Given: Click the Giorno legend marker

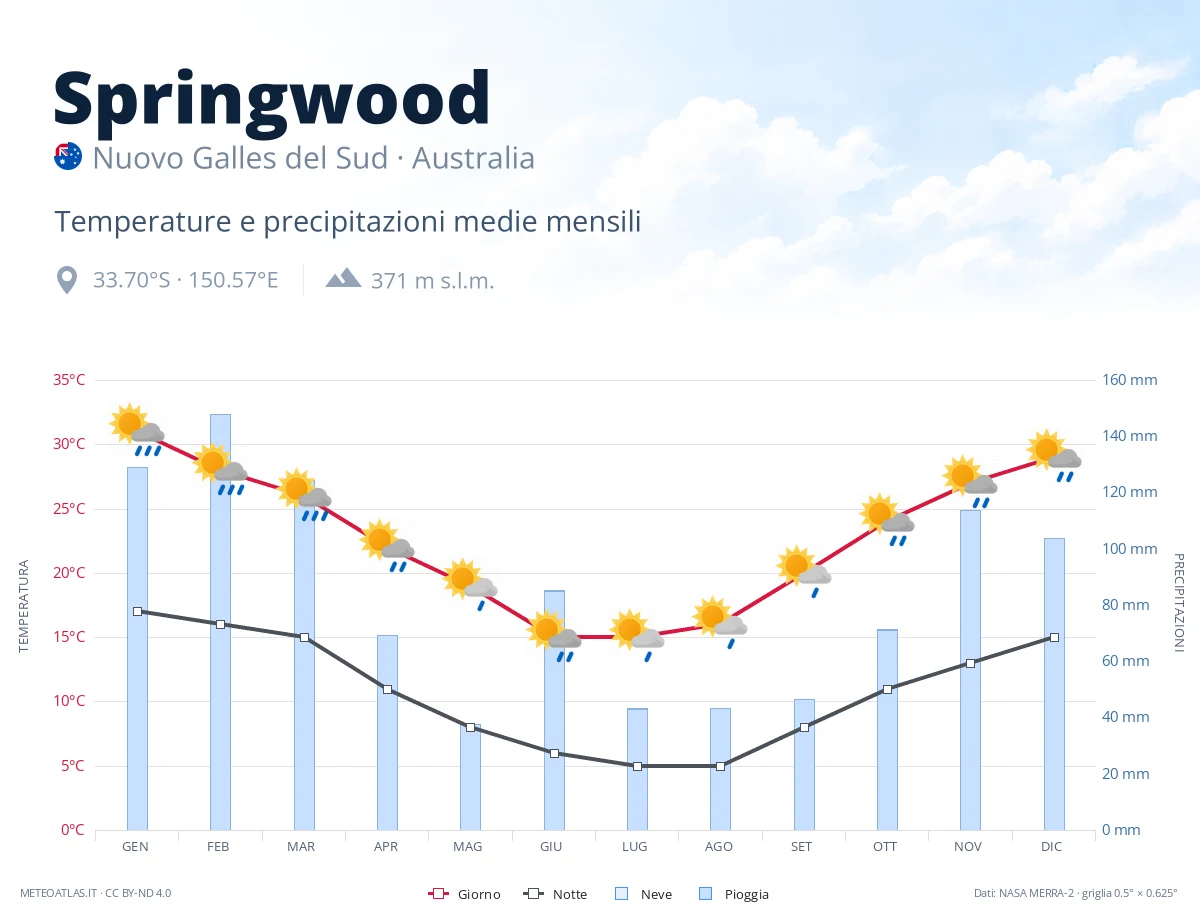Looking at the screenshot, I should [x=437, y=894].
